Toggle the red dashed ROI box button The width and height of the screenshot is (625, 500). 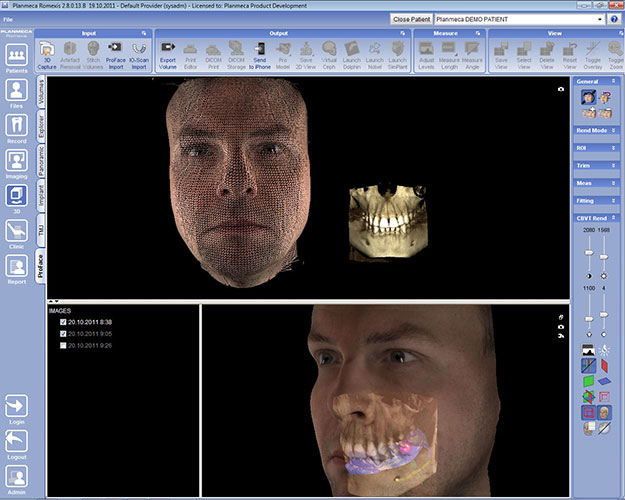click(604, 397)
